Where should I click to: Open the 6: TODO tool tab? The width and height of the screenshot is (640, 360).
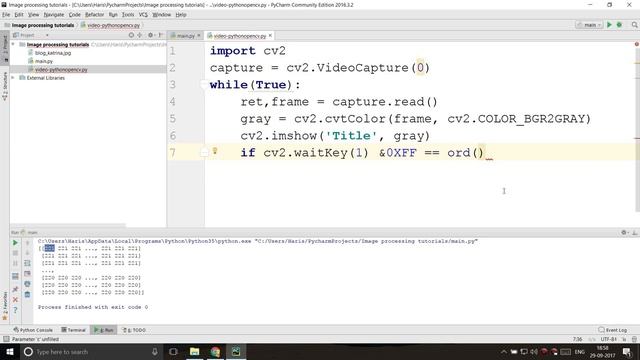tap(134, 330)
